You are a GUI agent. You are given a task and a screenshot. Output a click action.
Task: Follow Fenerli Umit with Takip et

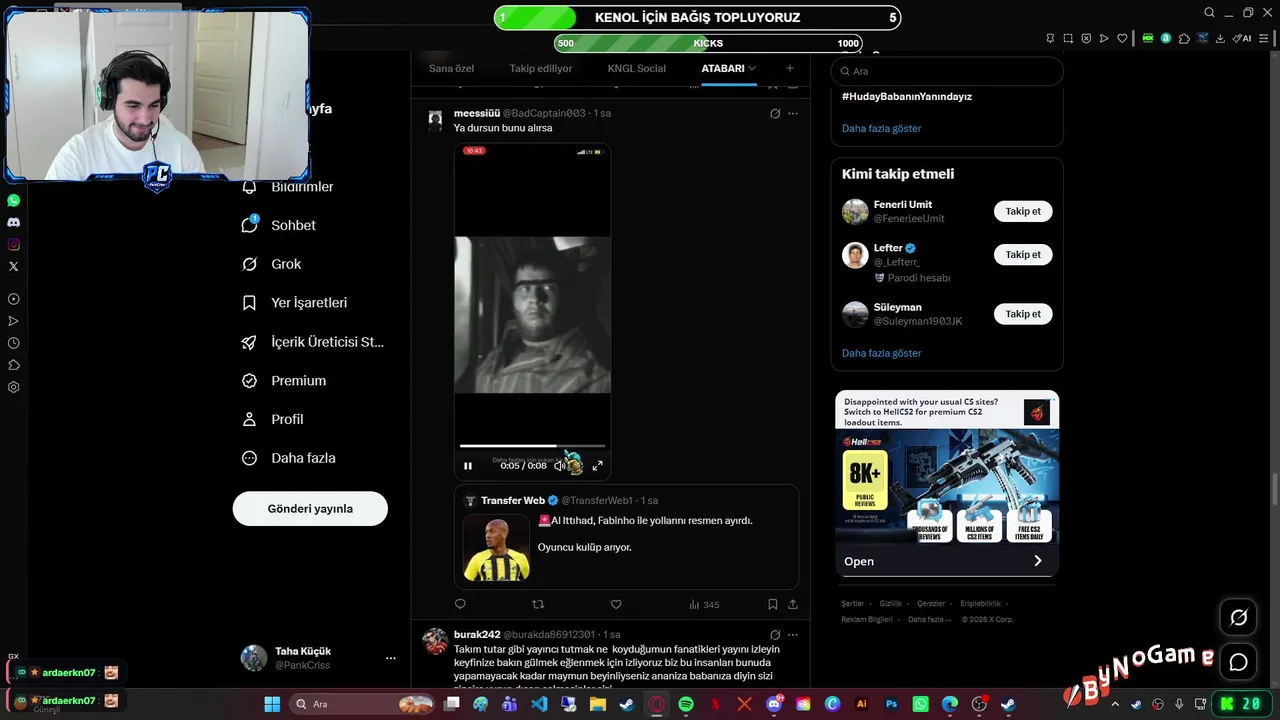point(1023,211)
